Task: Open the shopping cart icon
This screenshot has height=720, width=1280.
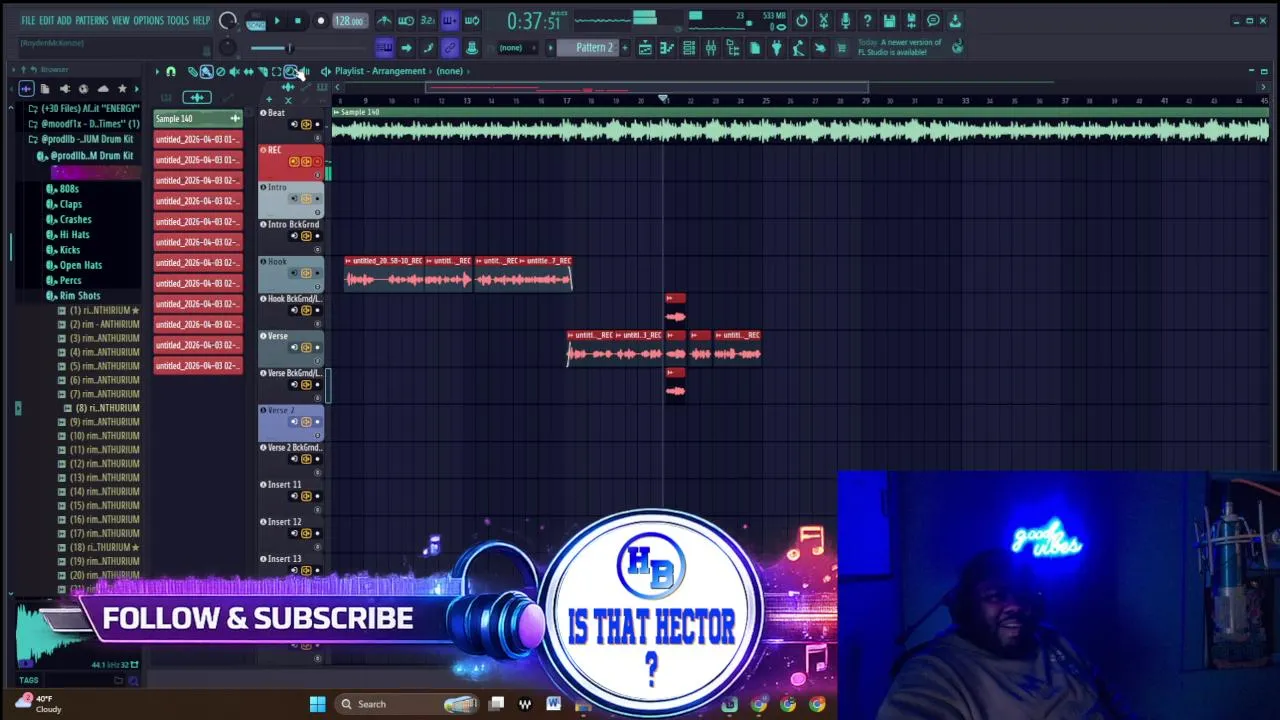Action: pos(842,48)
